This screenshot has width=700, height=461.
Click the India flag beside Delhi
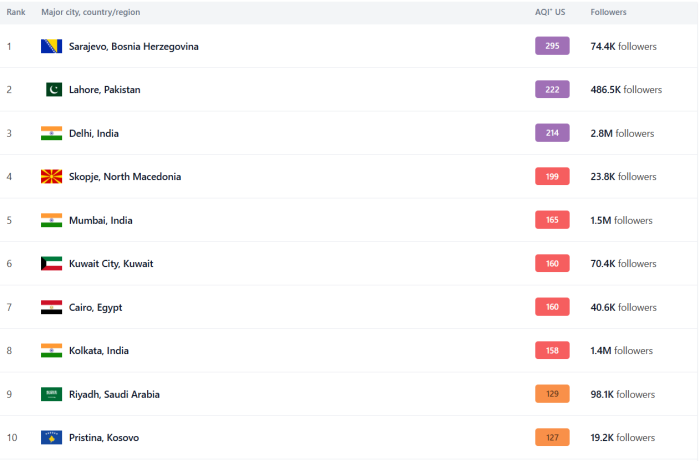(x=51, y=133)
